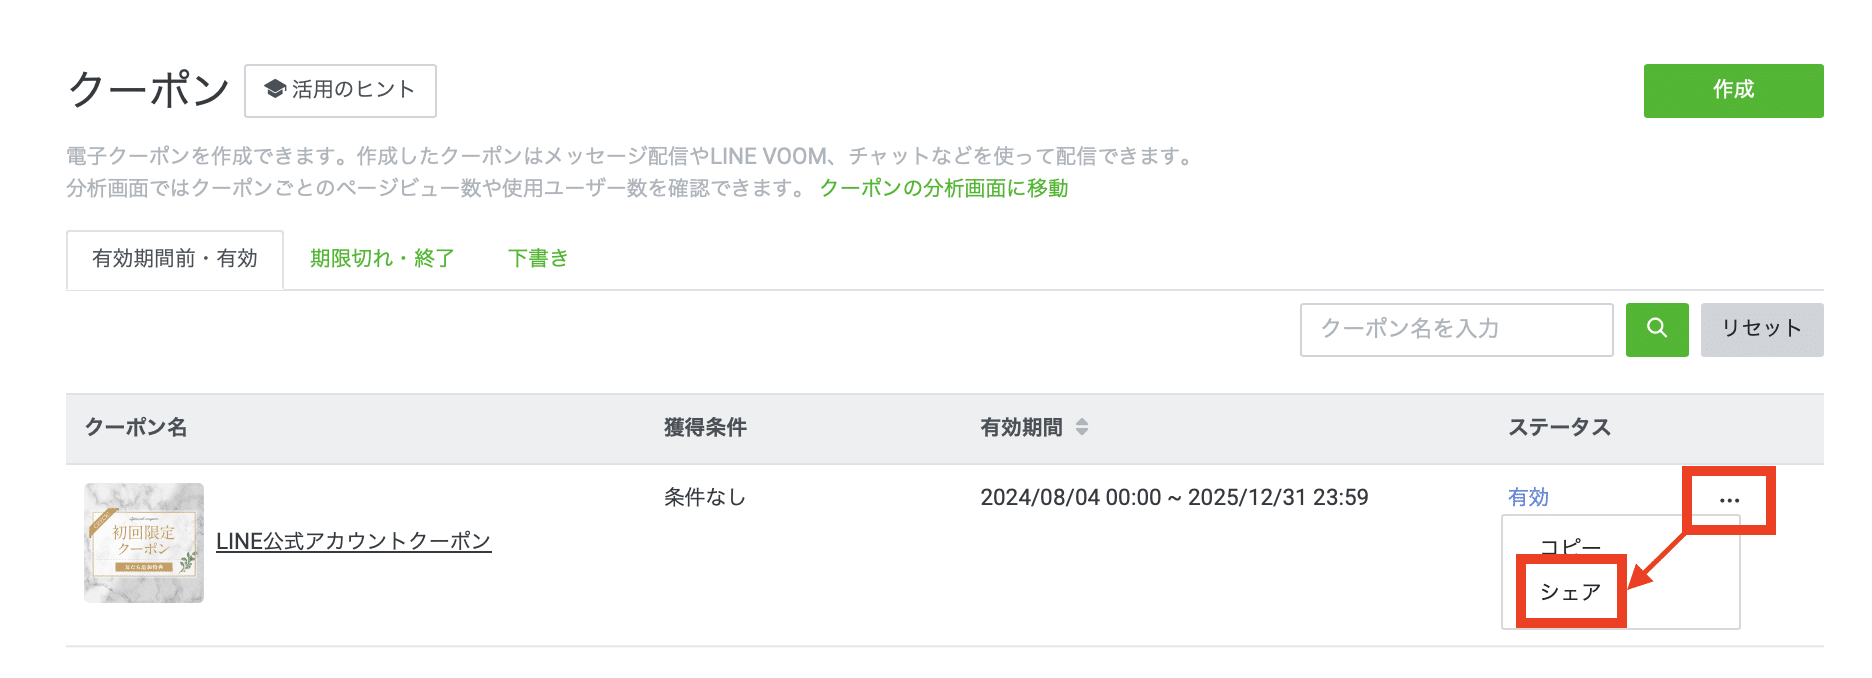Open the 活用のヒント tips button

340,90
